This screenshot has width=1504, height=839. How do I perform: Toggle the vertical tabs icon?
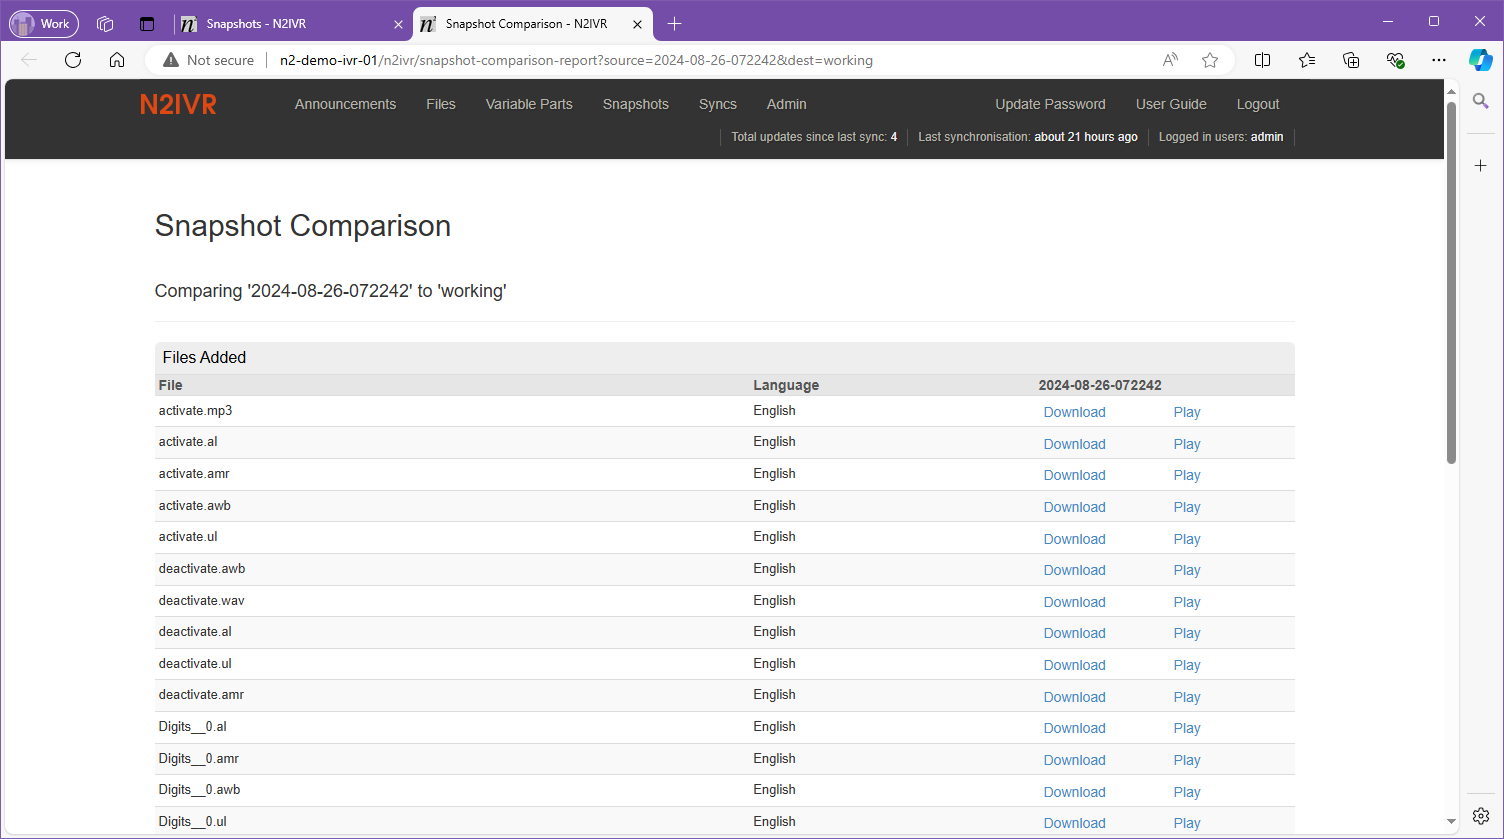click(147, 24)
